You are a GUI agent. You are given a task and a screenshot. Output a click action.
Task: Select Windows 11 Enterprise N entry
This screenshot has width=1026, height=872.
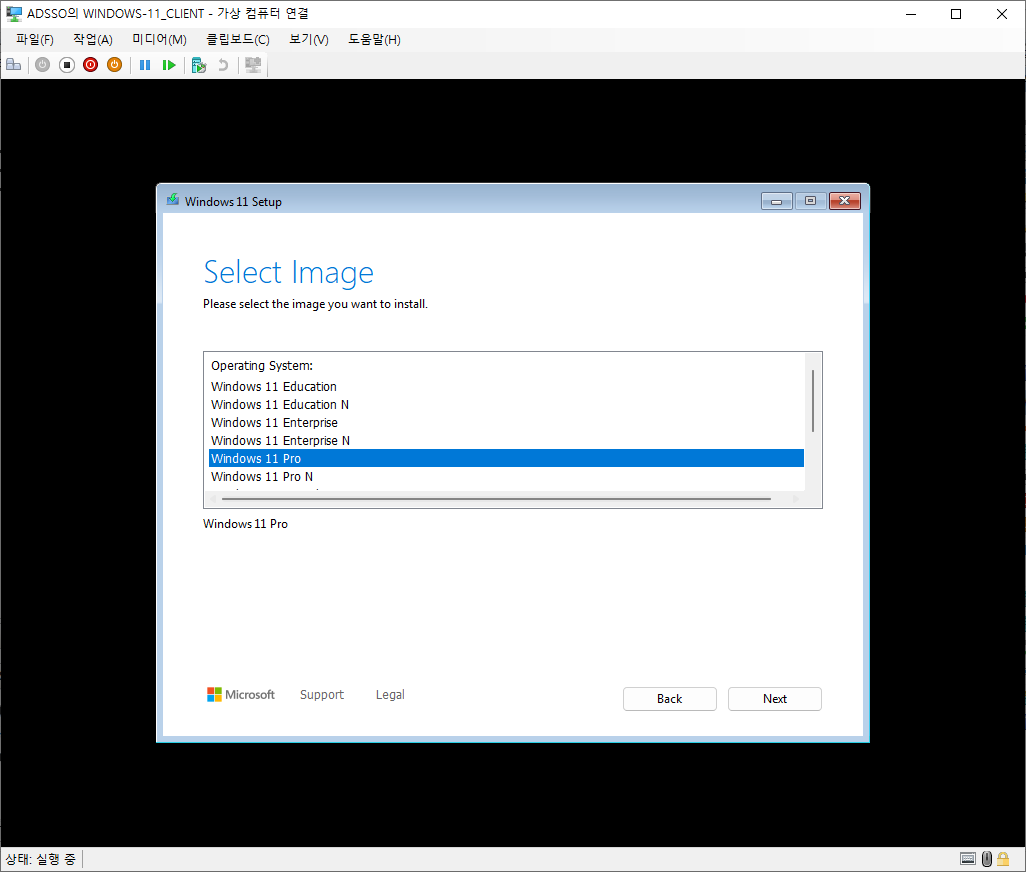[x=506, y=440]
